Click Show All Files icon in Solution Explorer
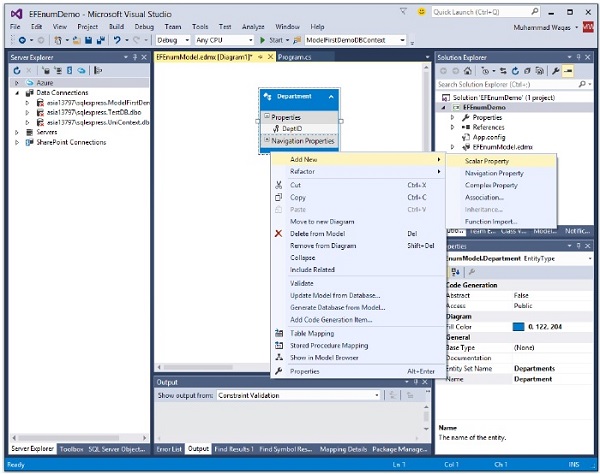The width and height of the screenshot is (600, 474). point(539,71)
